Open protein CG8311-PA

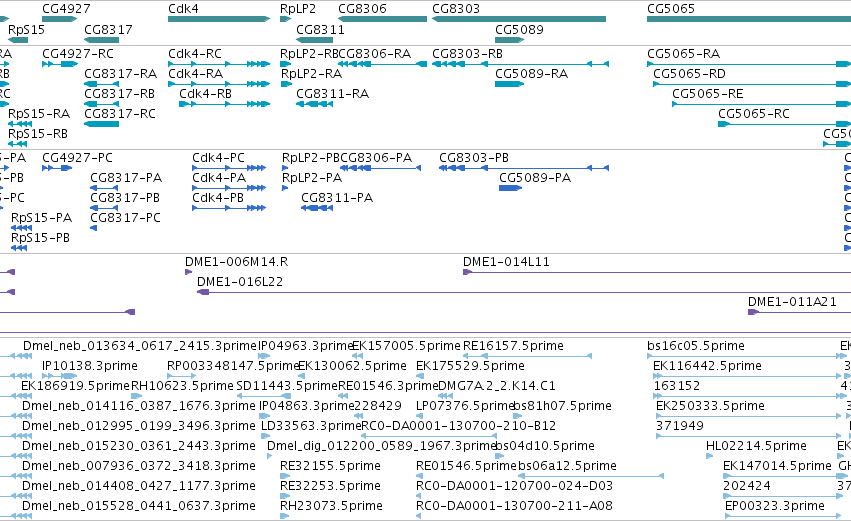pyautogui.click(x=337, y=198)
